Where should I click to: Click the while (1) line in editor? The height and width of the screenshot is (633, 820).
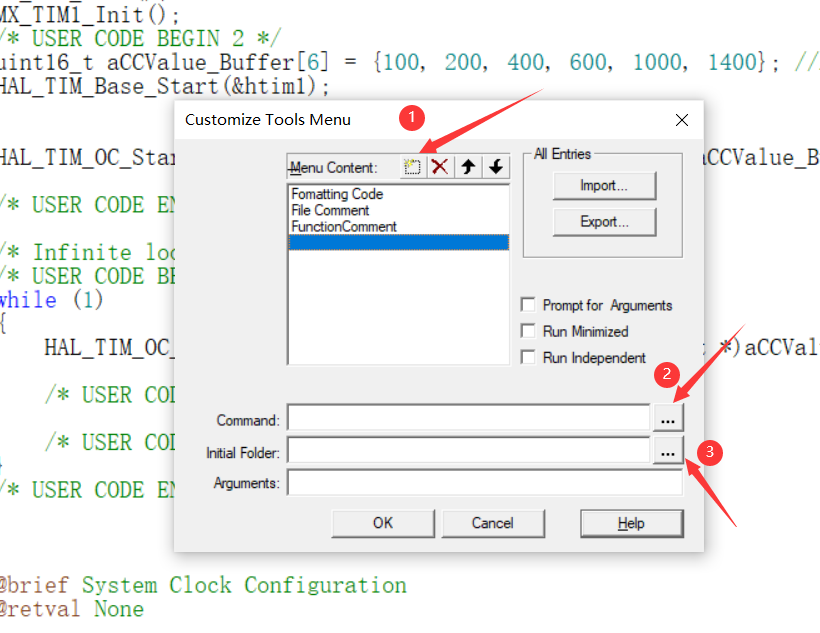click(51, 300)
